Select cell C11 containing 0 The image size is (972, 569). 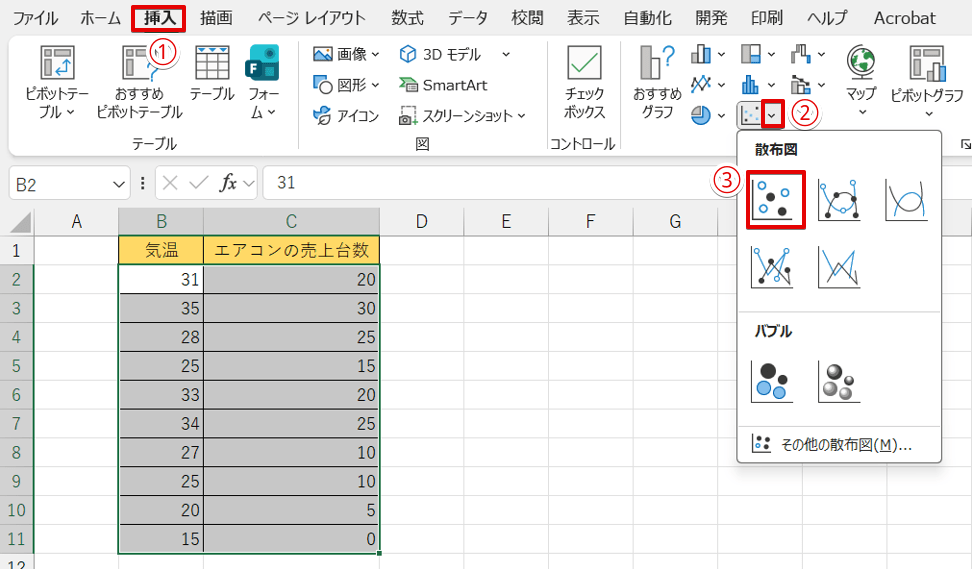click(x=291, y=539)
